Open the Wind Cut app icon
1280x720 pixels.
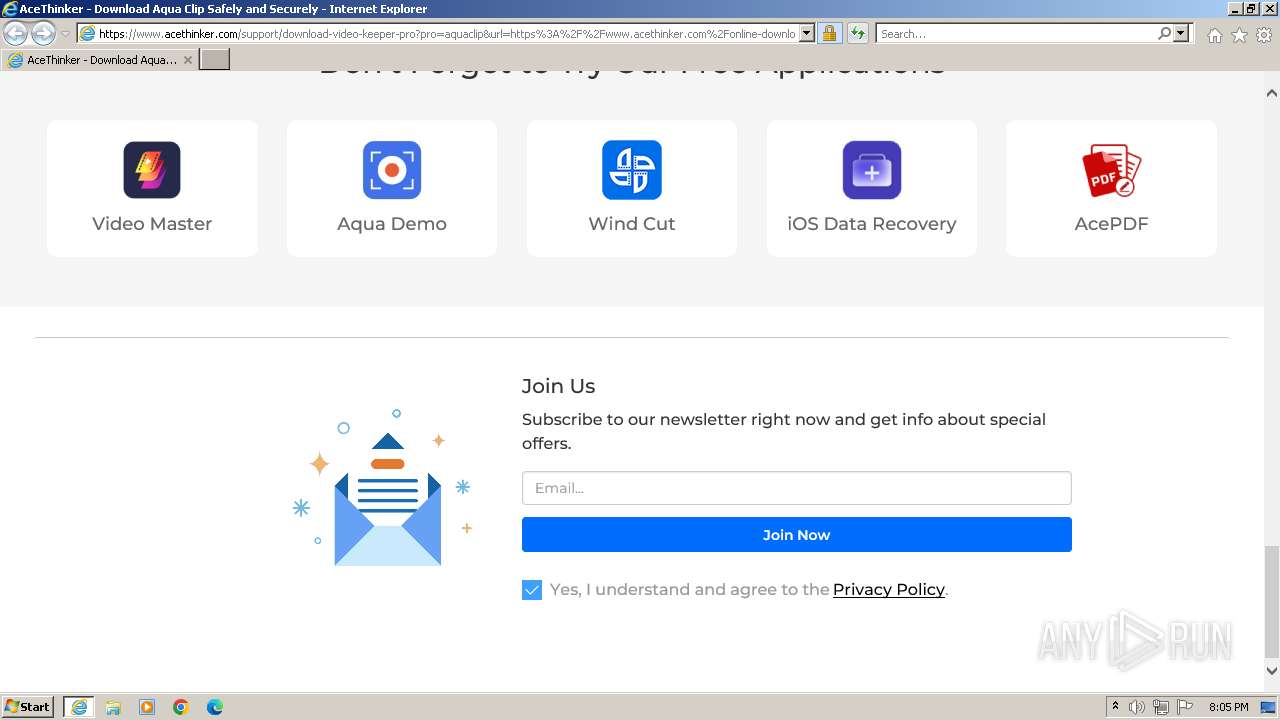(632, 170)
